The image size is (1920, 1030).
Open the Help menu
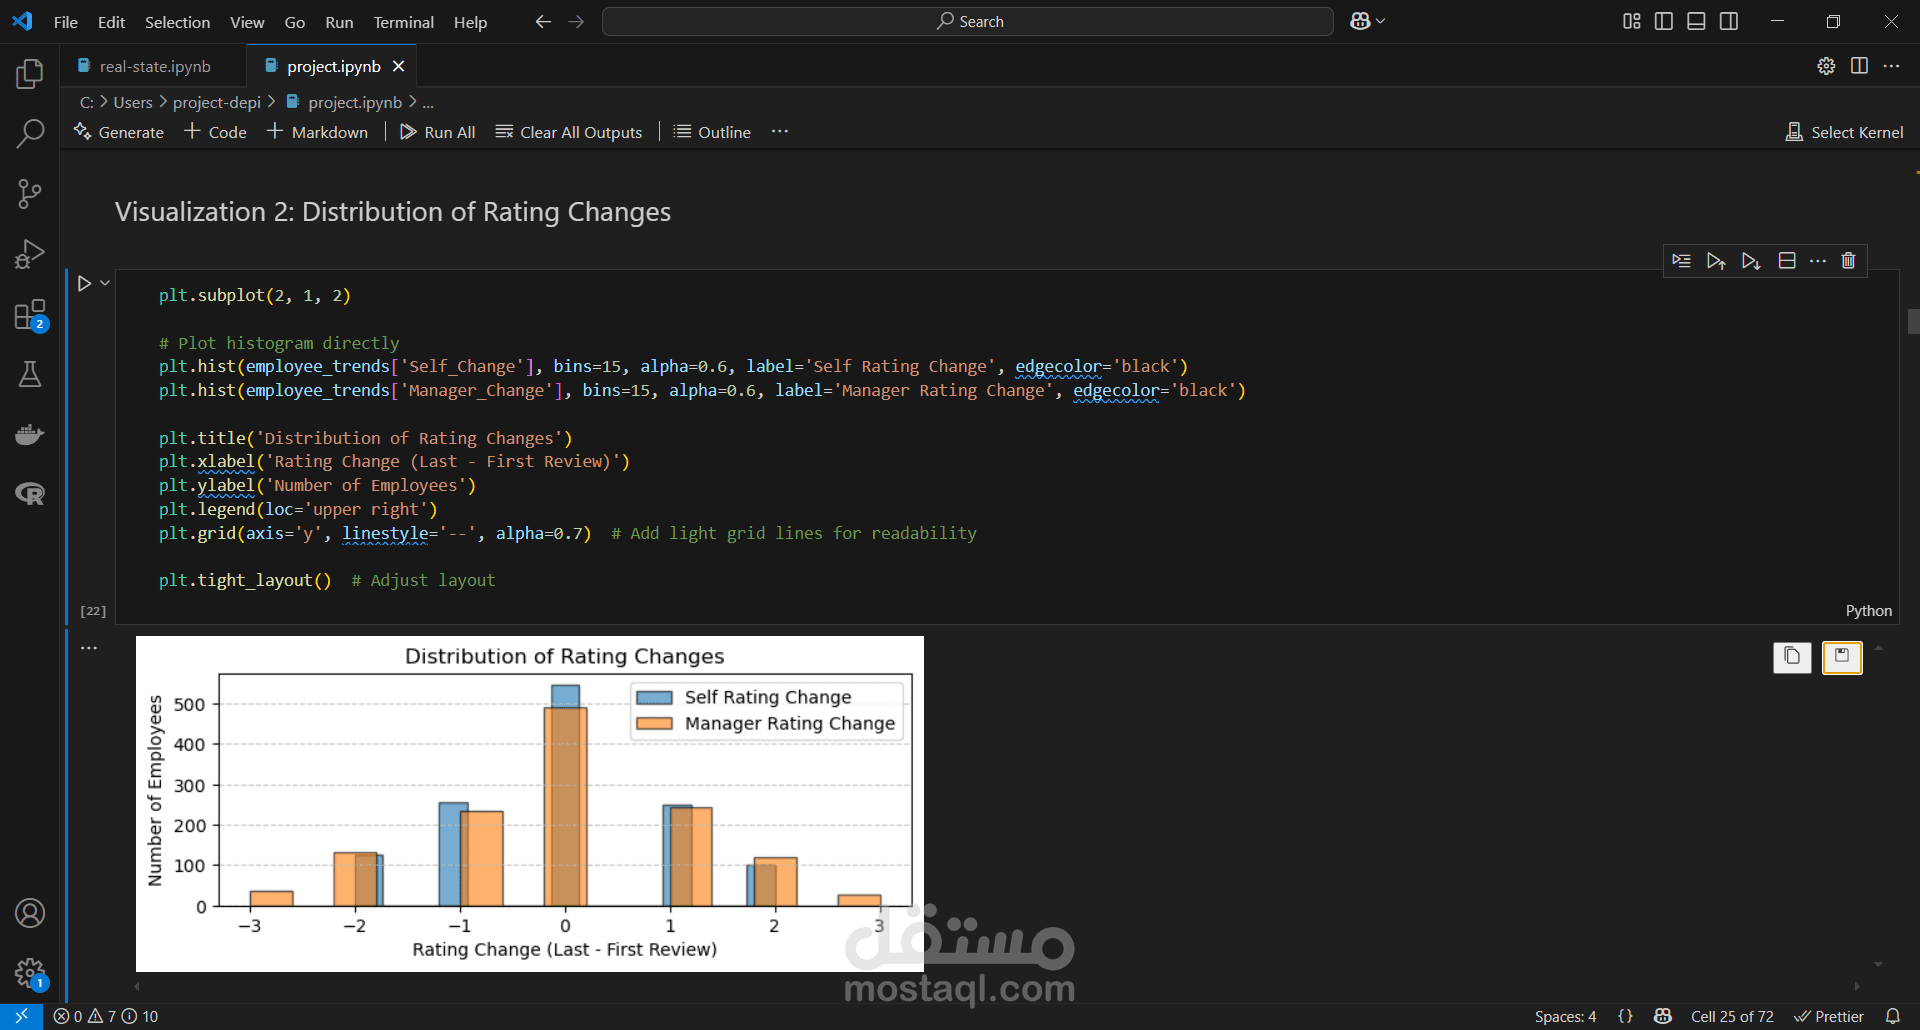(470, 22)
